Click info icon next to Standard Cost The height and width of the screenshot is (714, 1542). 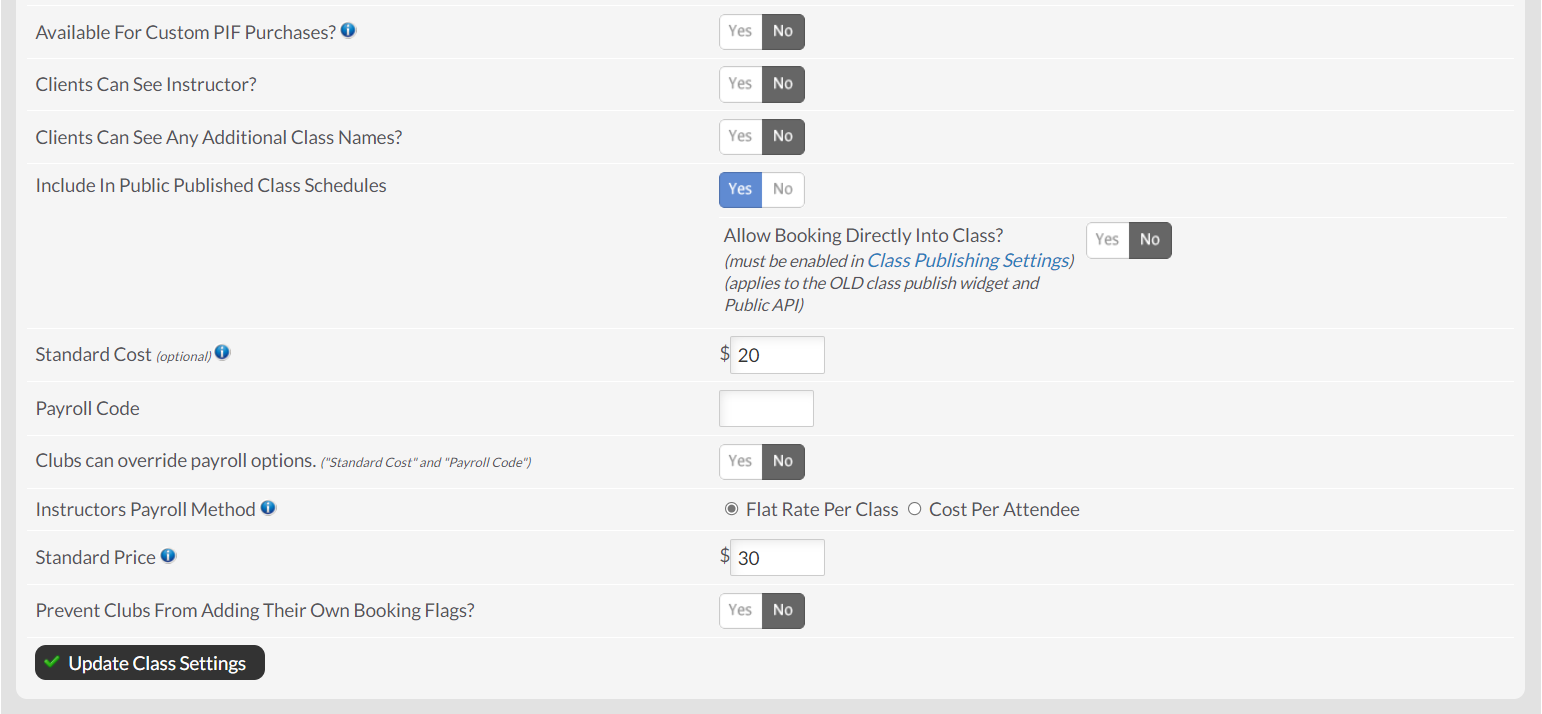222,353
